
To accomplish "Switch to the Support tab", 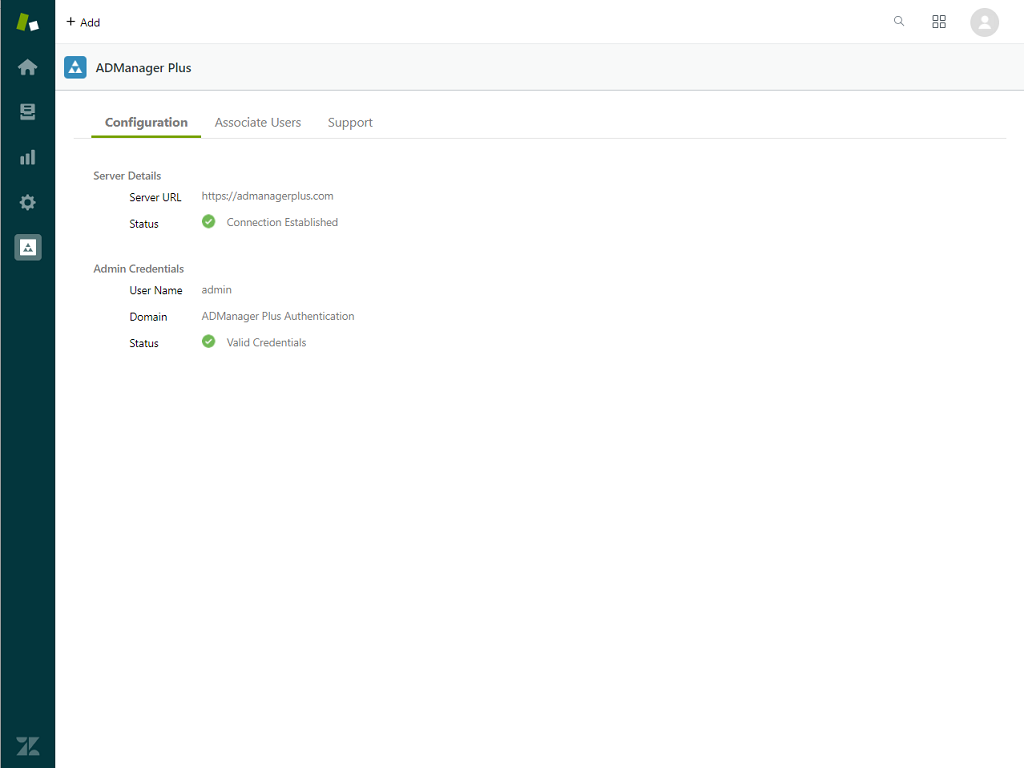I will 350,123.
